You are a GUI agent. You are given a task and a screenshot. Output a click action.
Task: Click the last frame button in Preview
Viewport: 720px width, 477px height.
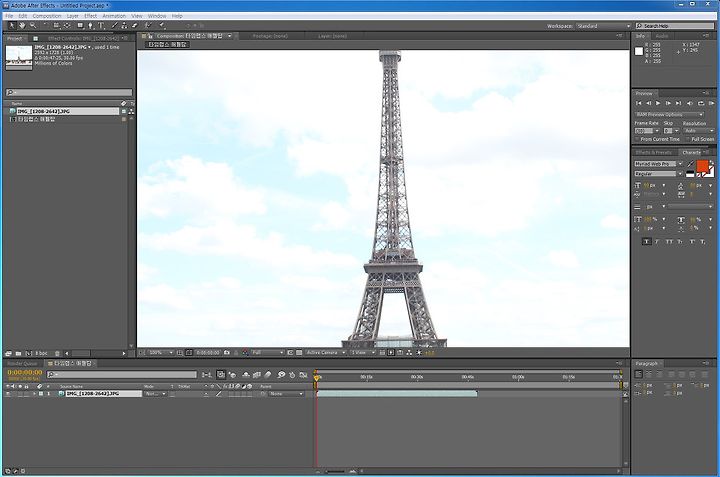pos(679,104)
